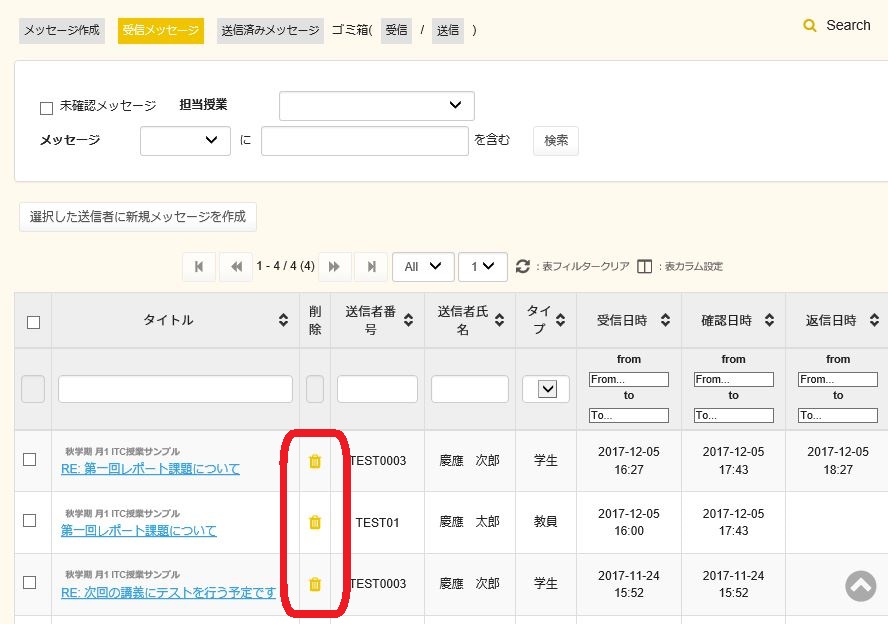Tick the select-all checkbox in table header

pos(33,322)
